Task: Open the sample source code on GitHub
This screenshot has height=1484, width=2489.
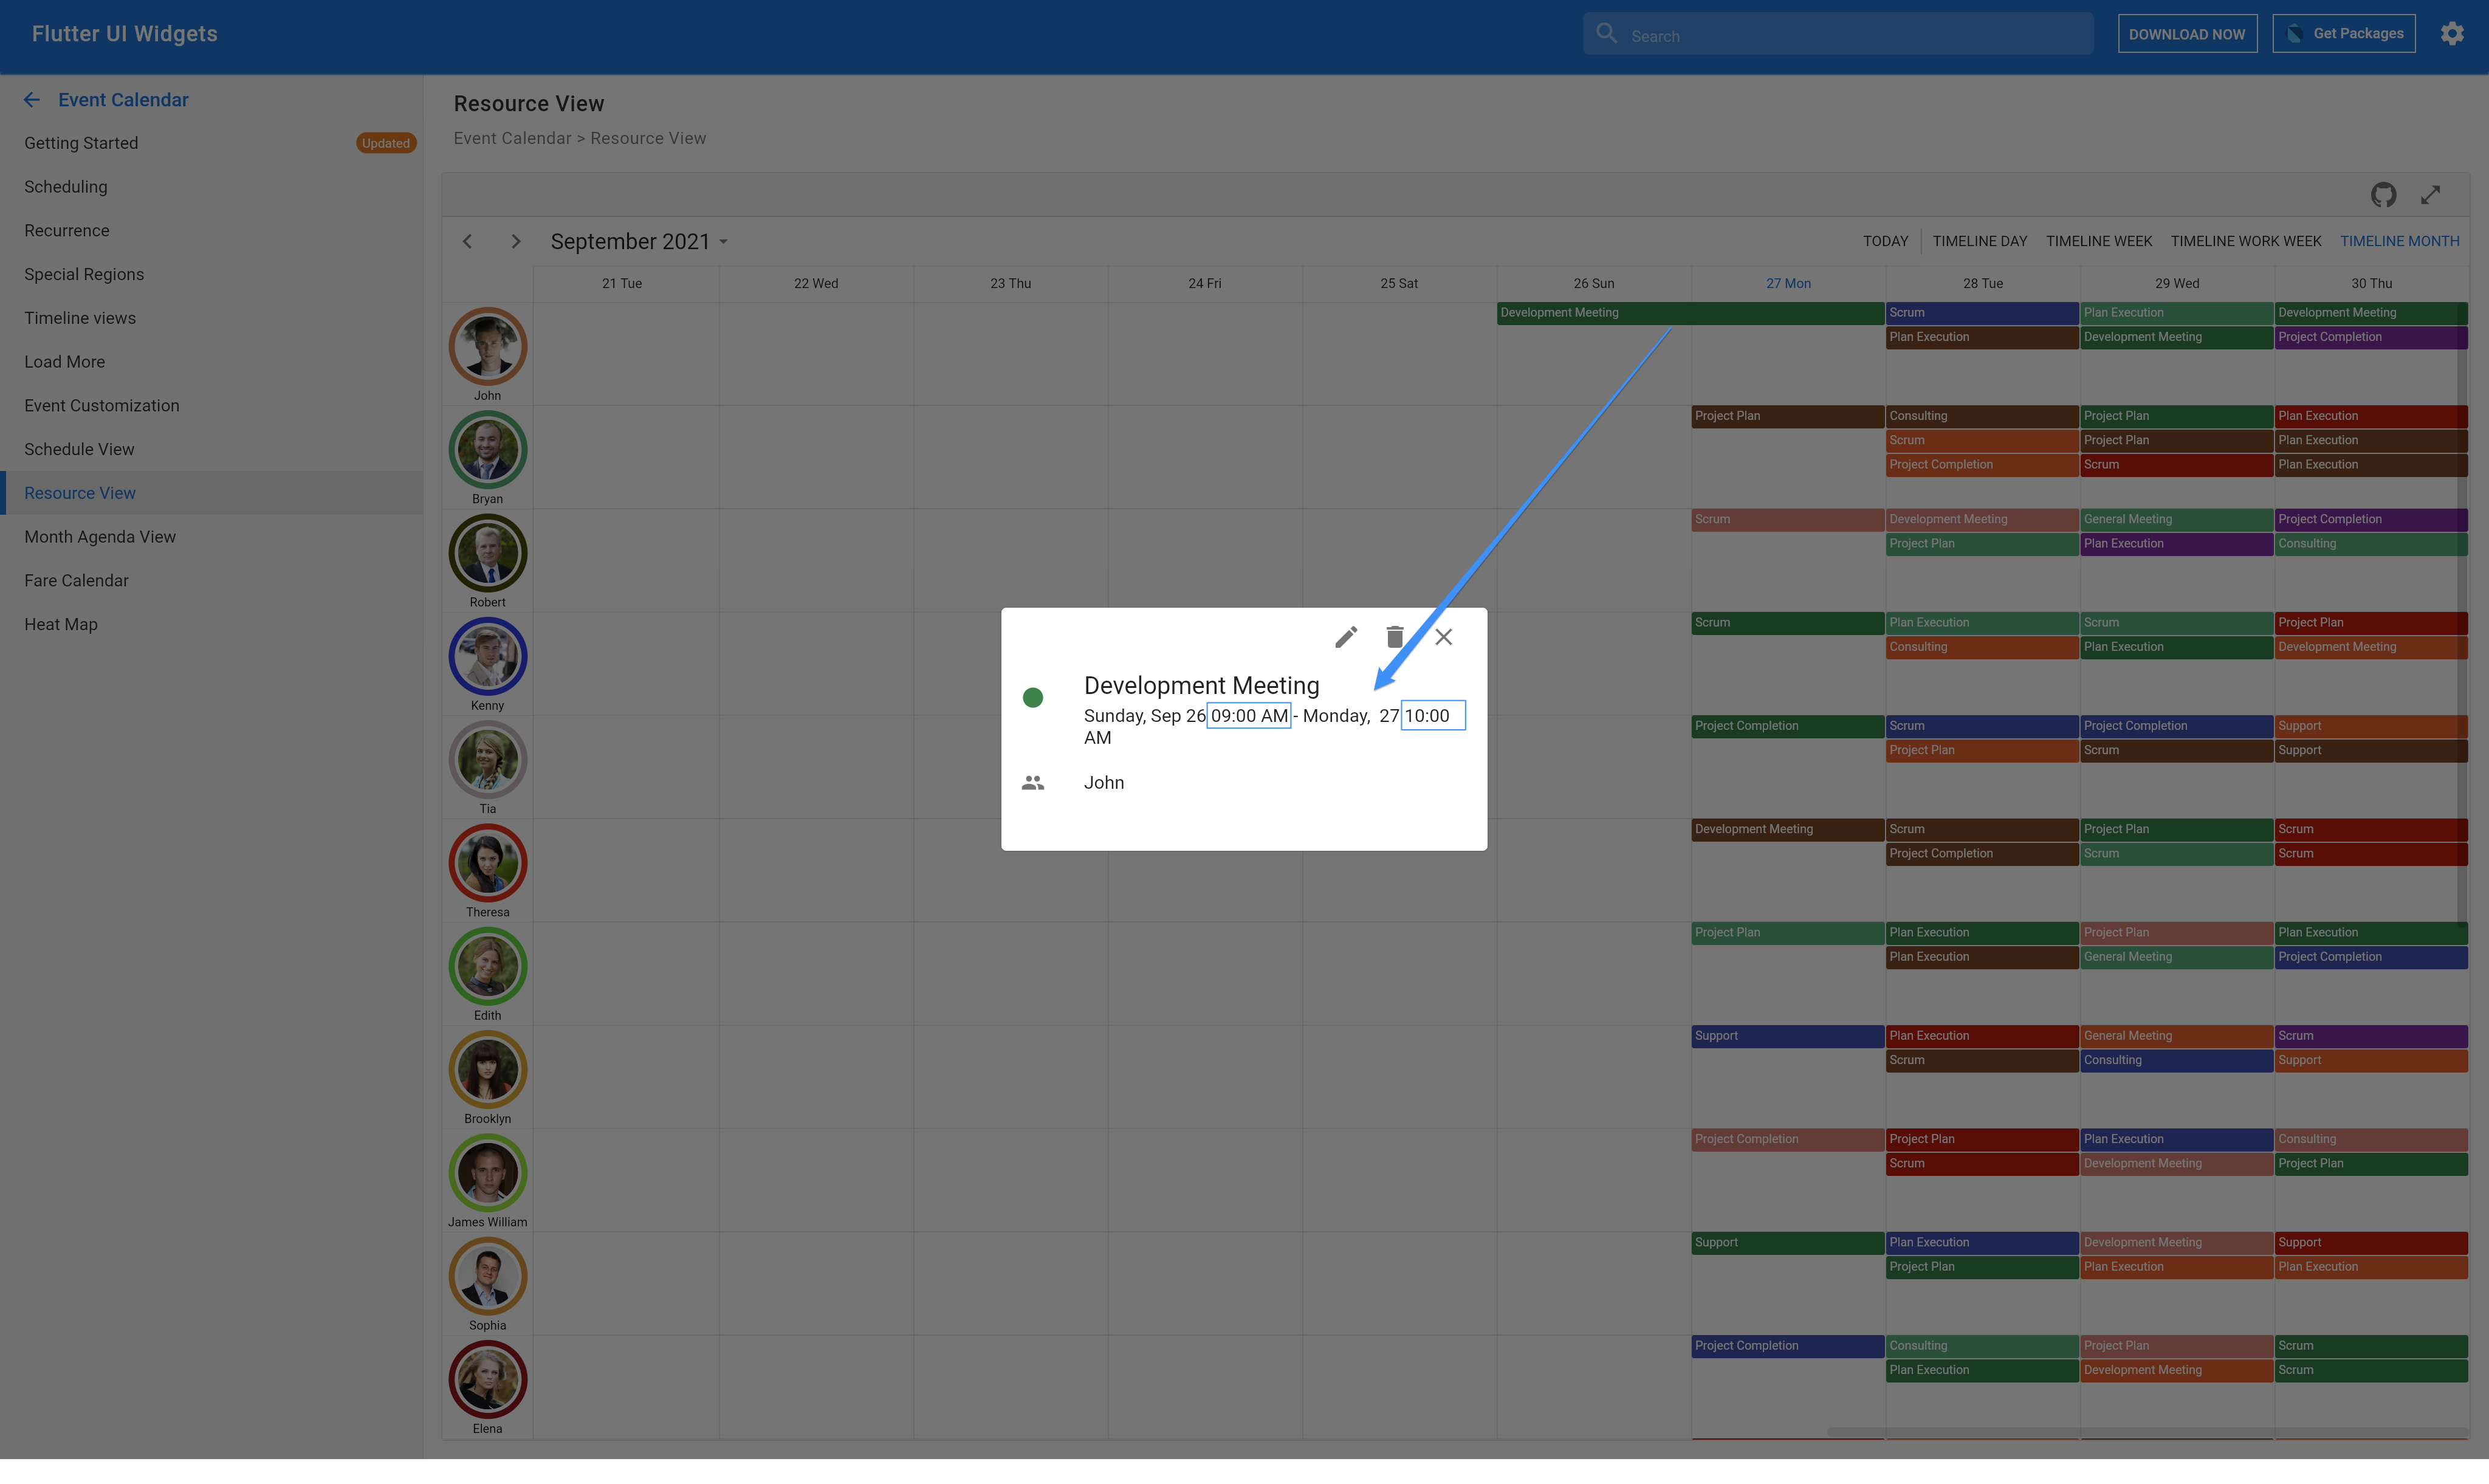Action: coord(2383,194)
